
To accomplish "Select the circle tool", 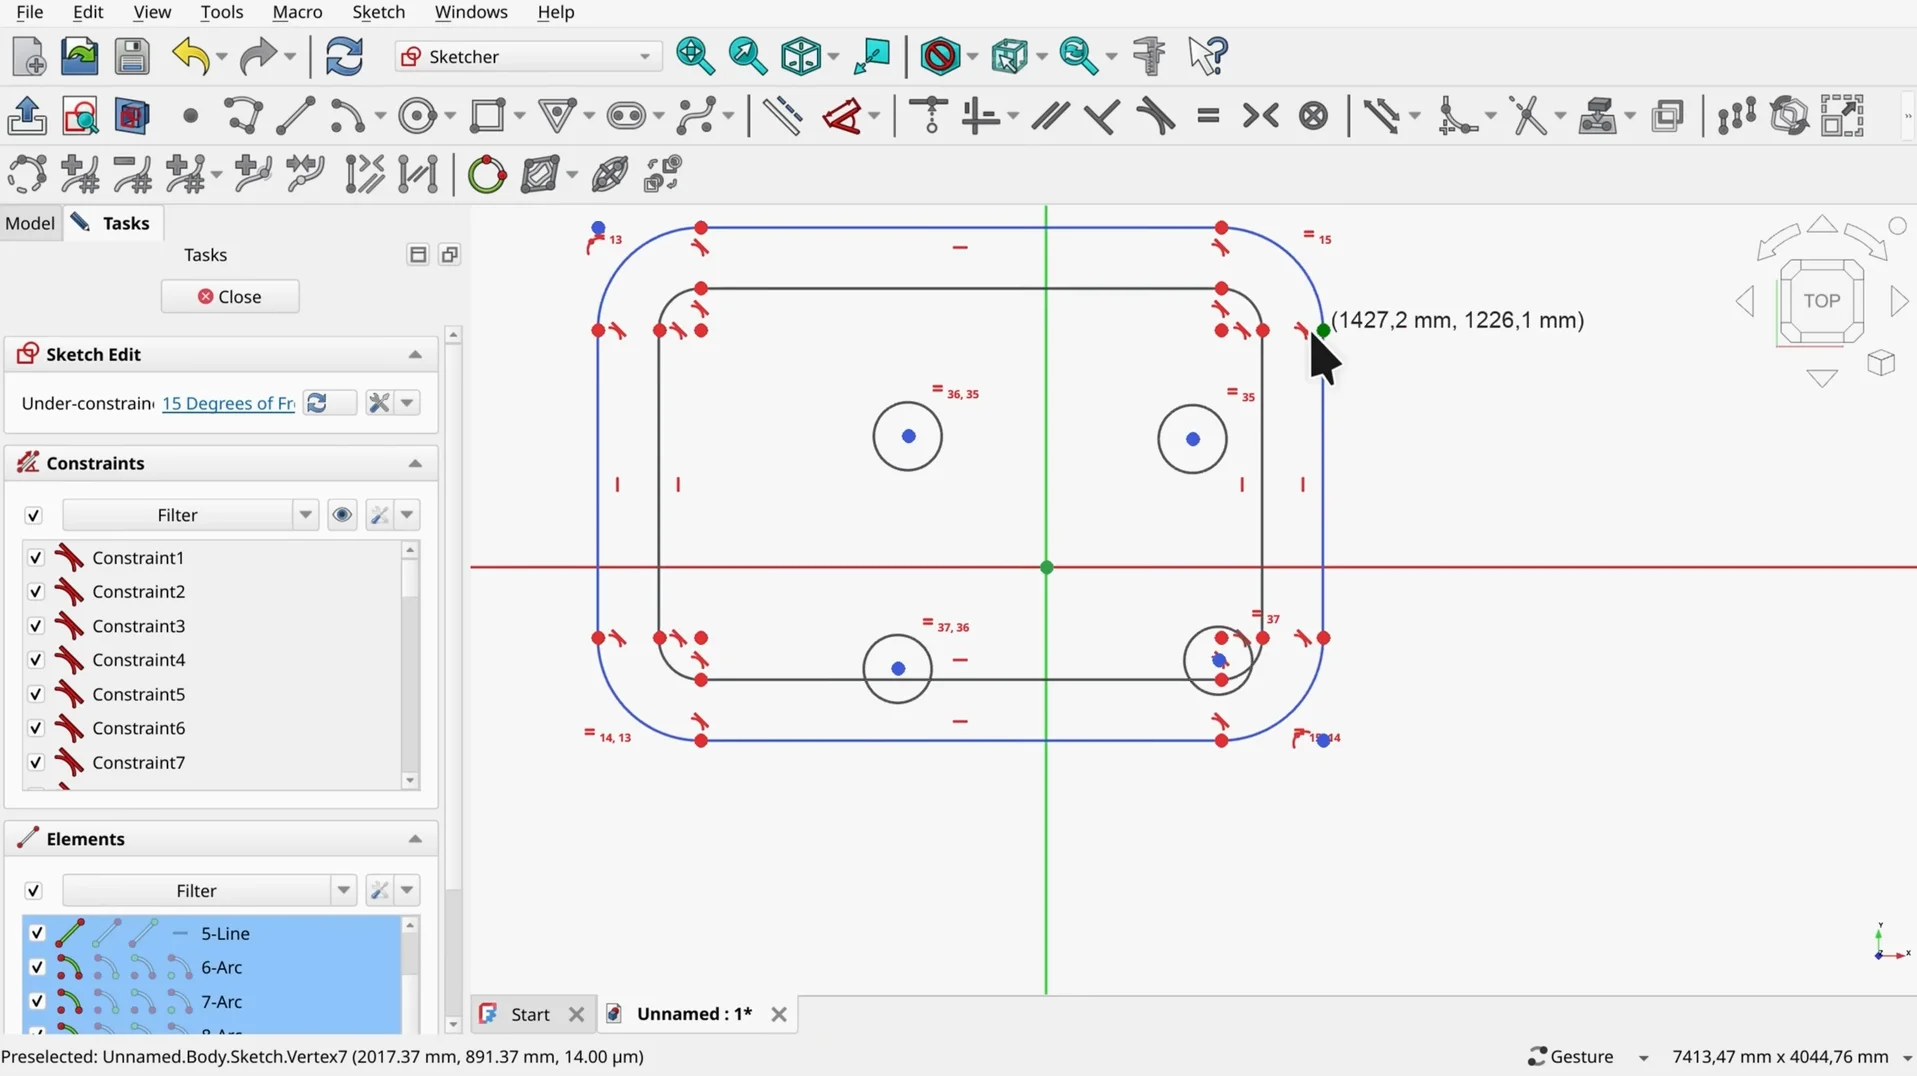I will click(x=418, y=116).
